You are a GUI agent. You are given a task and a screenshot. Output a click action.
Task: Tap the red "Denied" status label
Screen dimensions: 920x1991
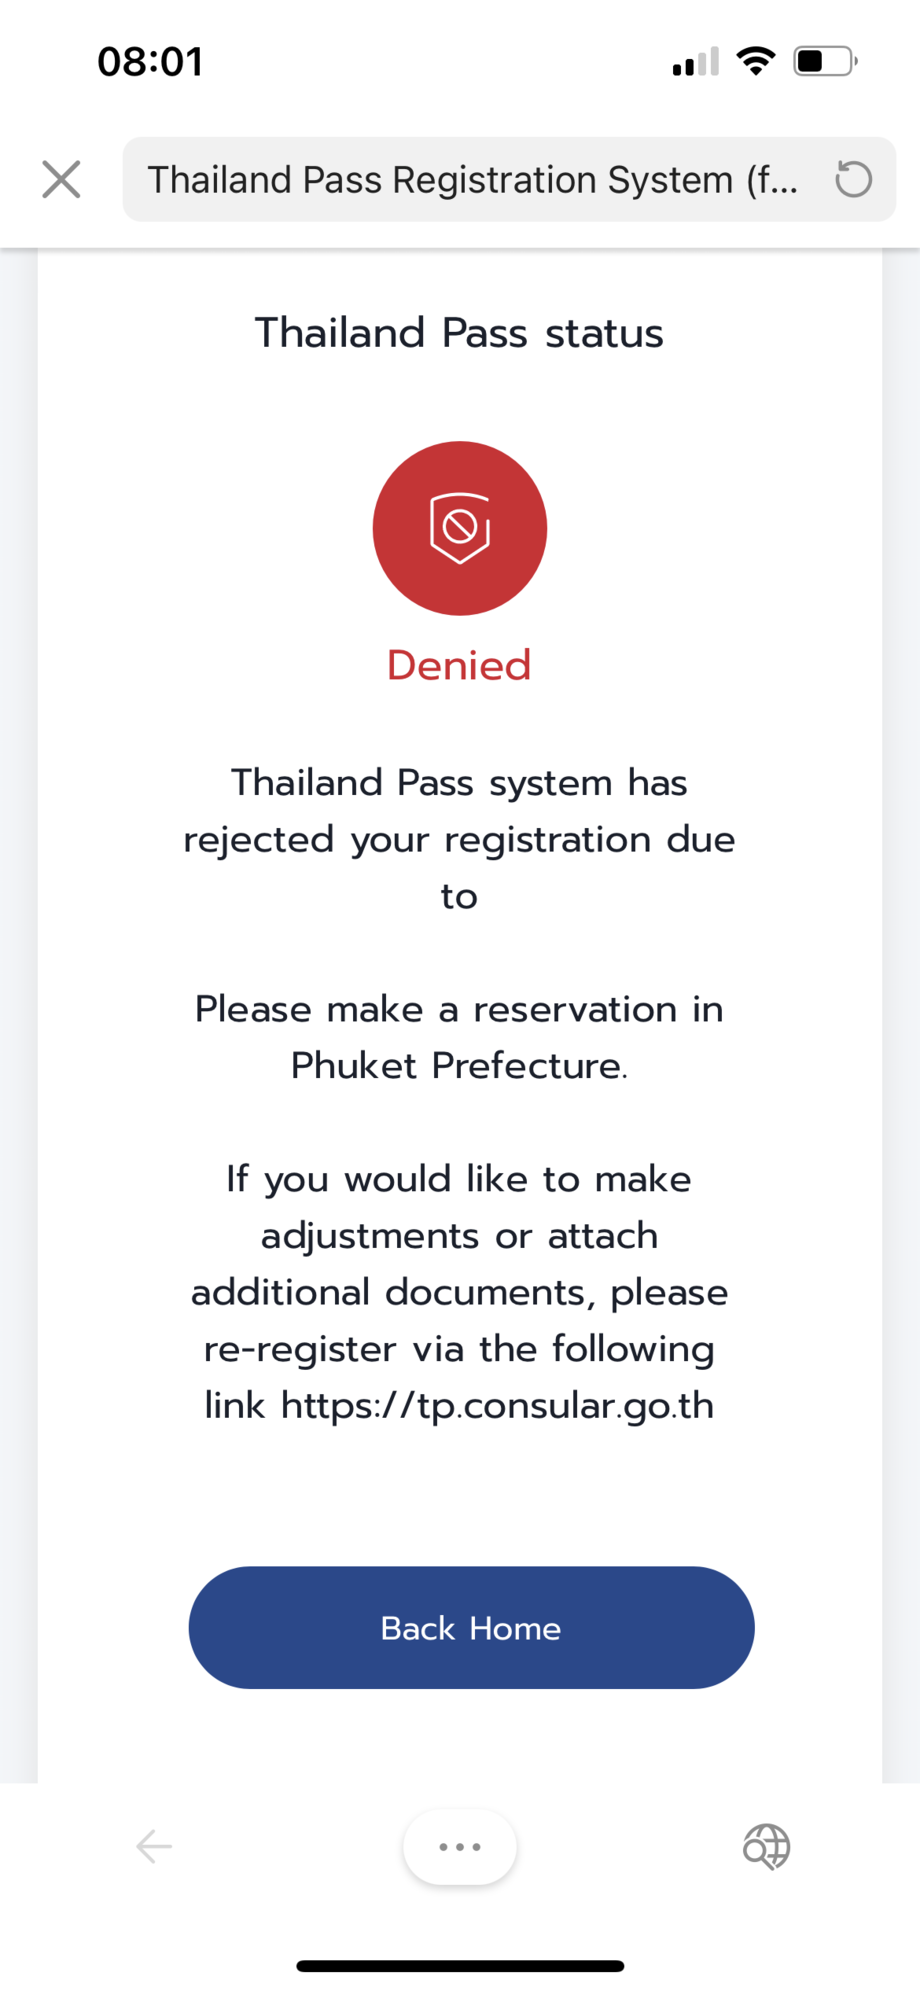[x=459, y=666]
